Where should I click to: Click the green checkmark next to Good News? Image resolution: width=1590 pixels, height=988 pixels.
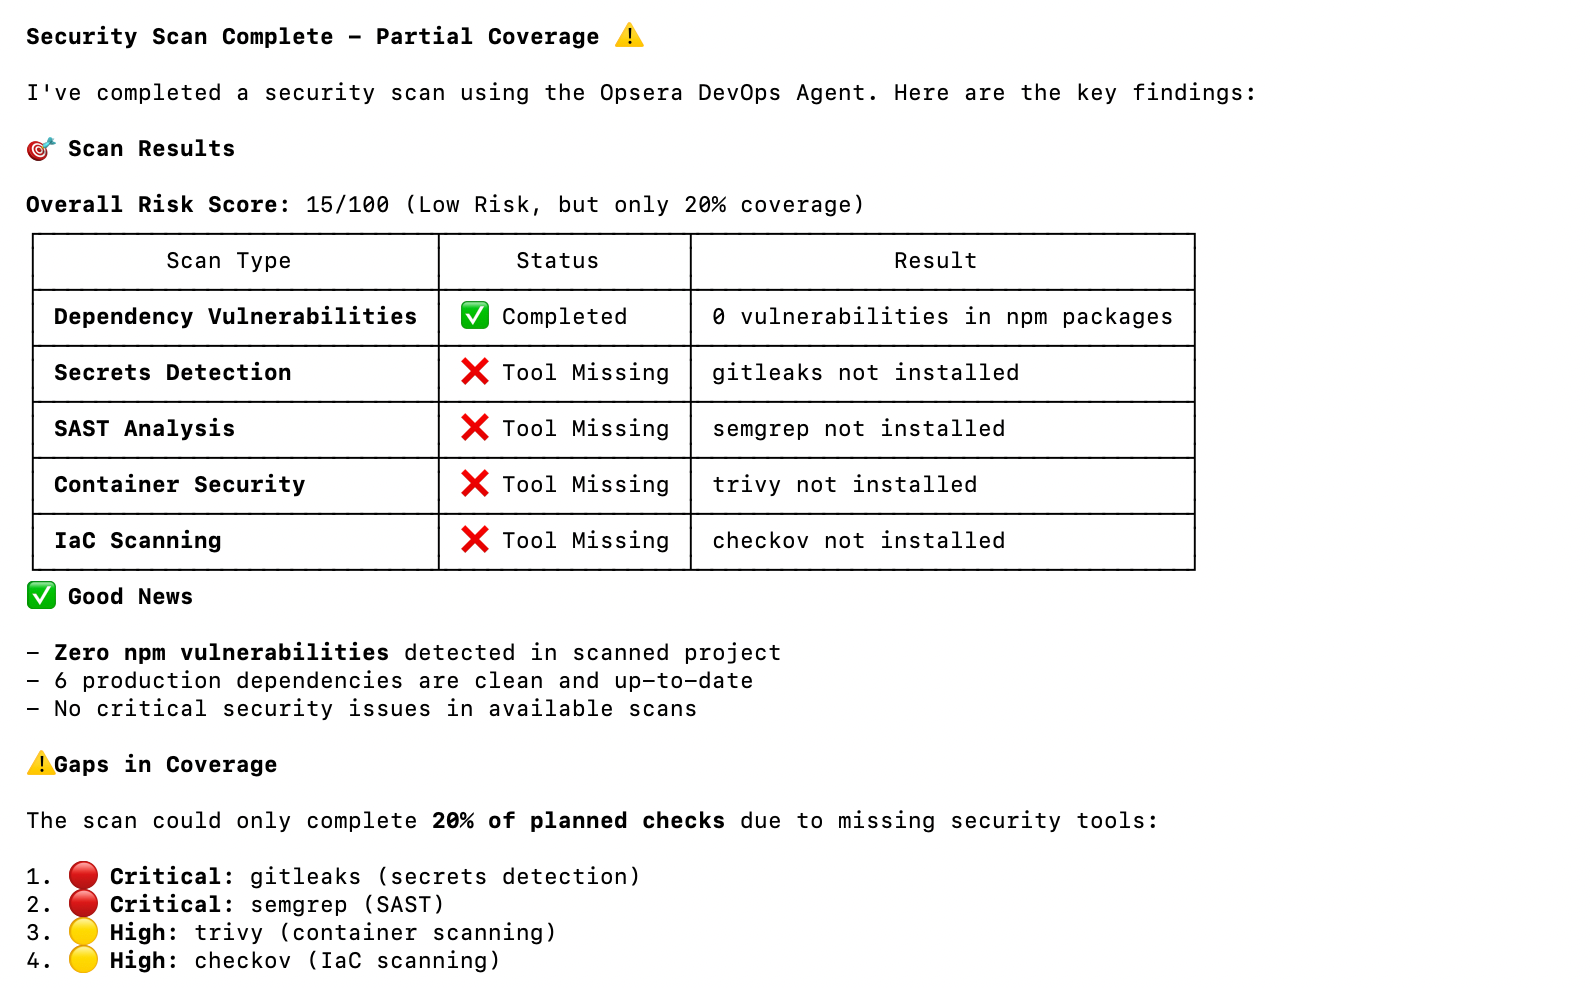[41, 596]
